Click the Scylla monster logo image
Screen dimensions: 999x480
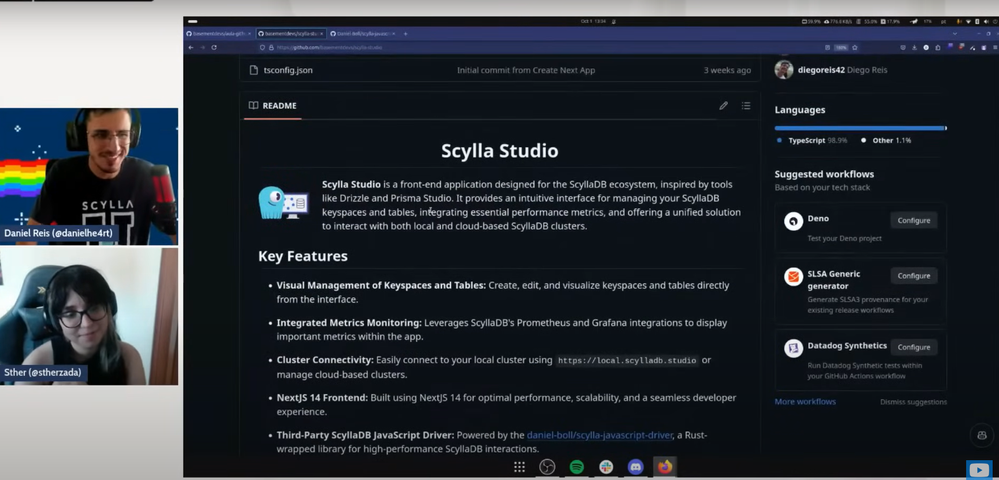284,203
